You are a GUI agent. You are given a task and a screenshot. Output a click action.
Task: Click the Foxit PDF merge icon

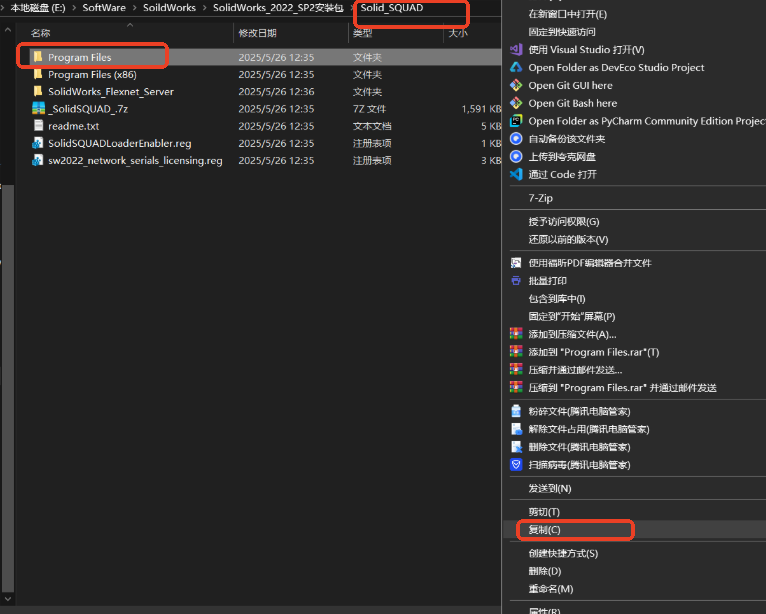point(516,263)
